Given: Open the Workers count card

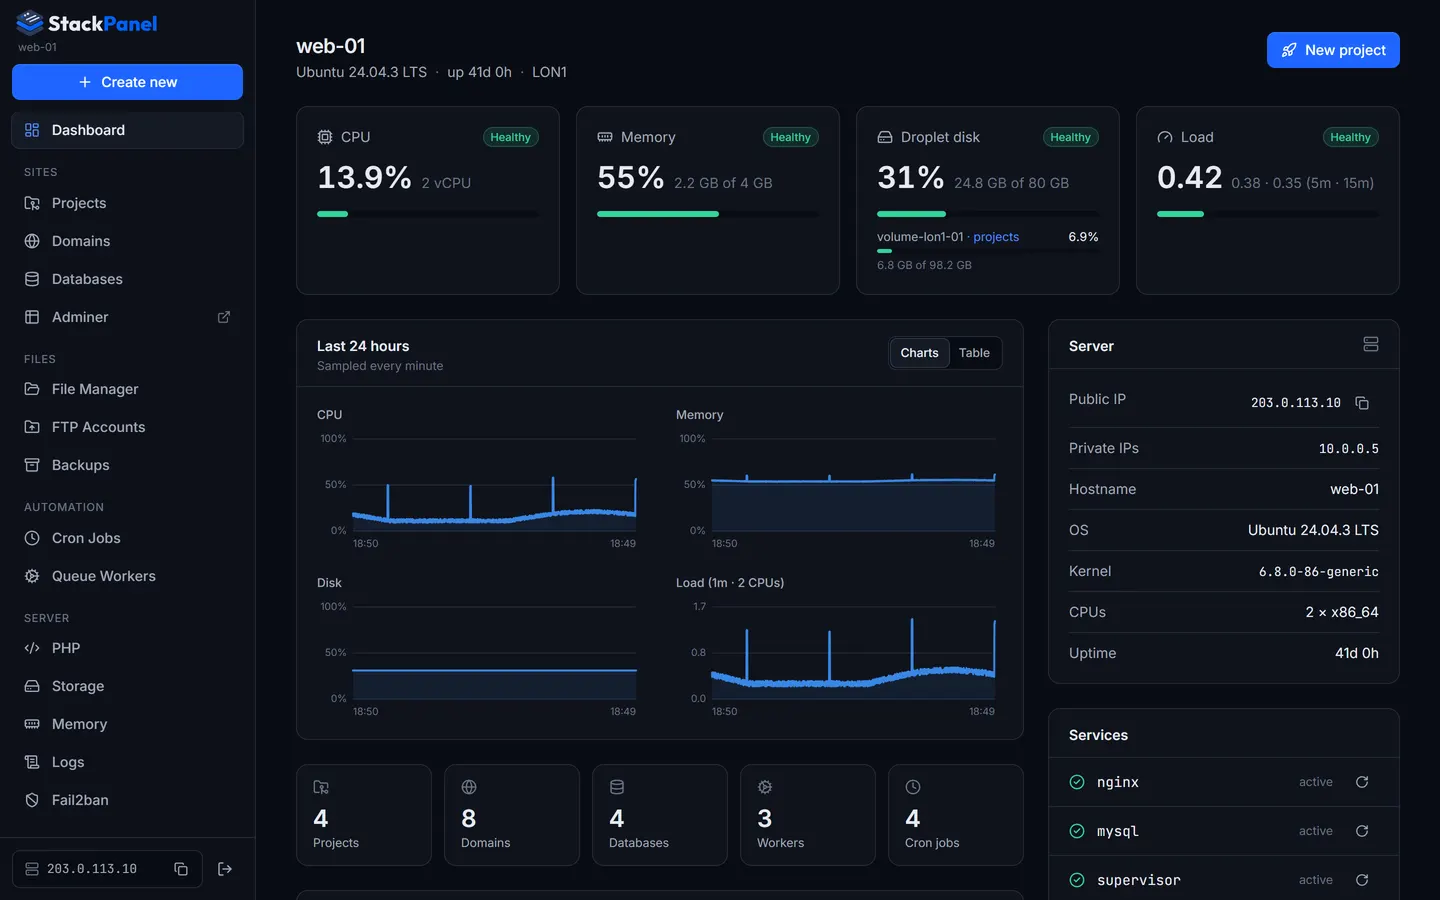Looking at the screenshot, I should click(x=808, y=815).
